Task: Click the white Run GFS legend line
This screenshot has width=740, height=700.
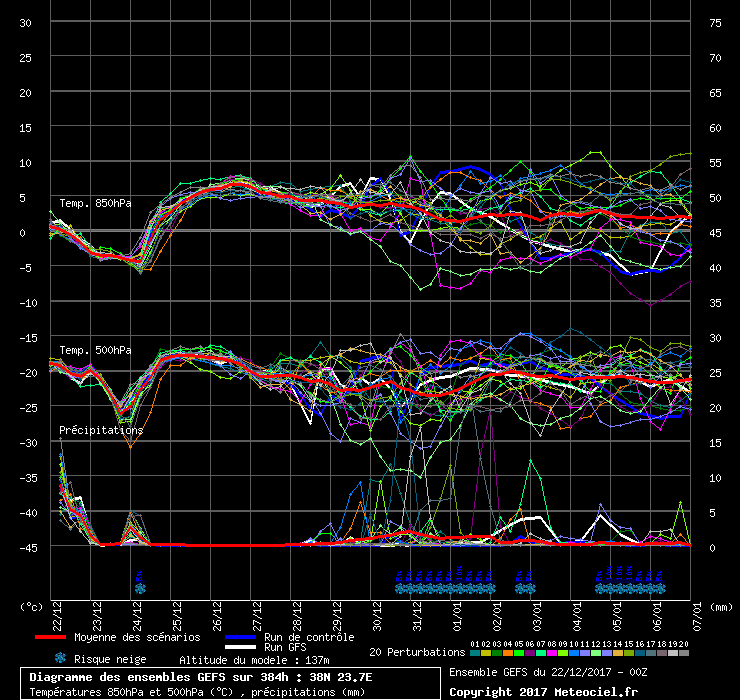Action: pos(240,647)
